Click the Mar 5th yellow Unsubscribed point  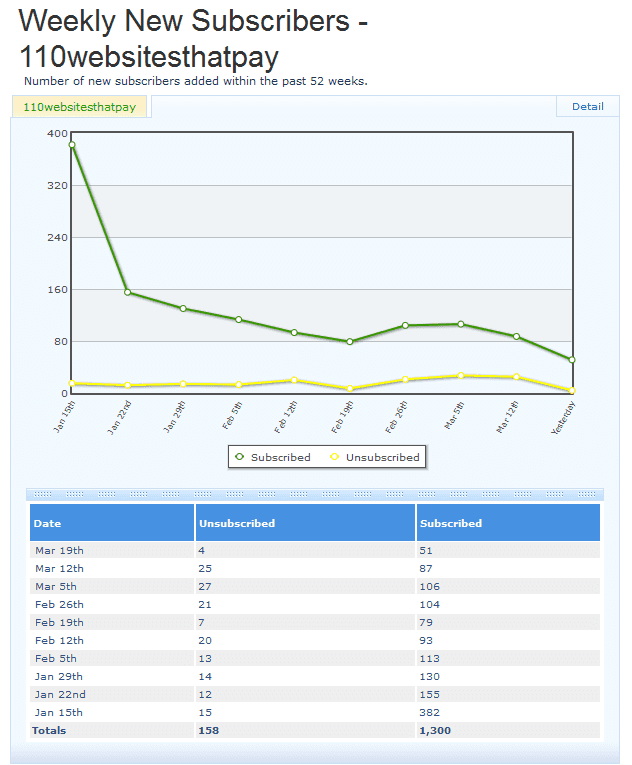click(x=461, y=376)
